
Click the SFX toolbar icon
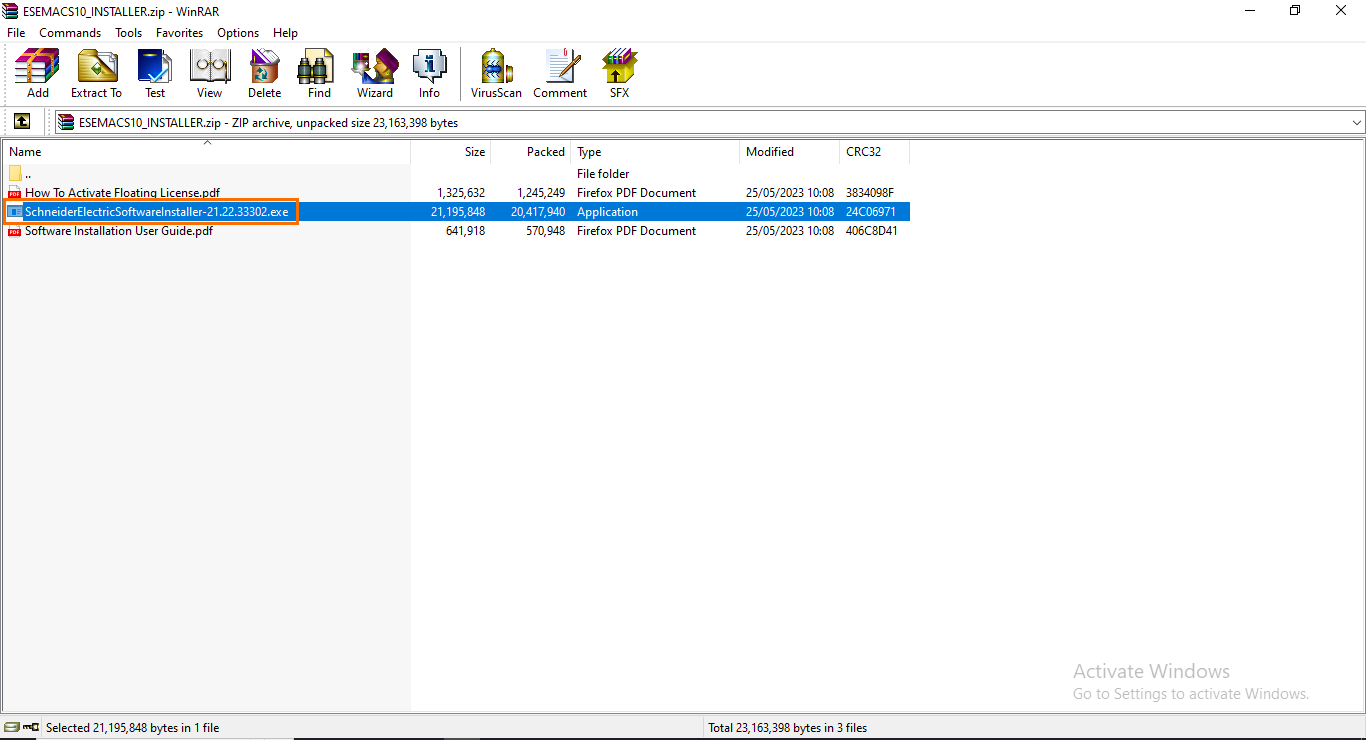tap(619, 74)
